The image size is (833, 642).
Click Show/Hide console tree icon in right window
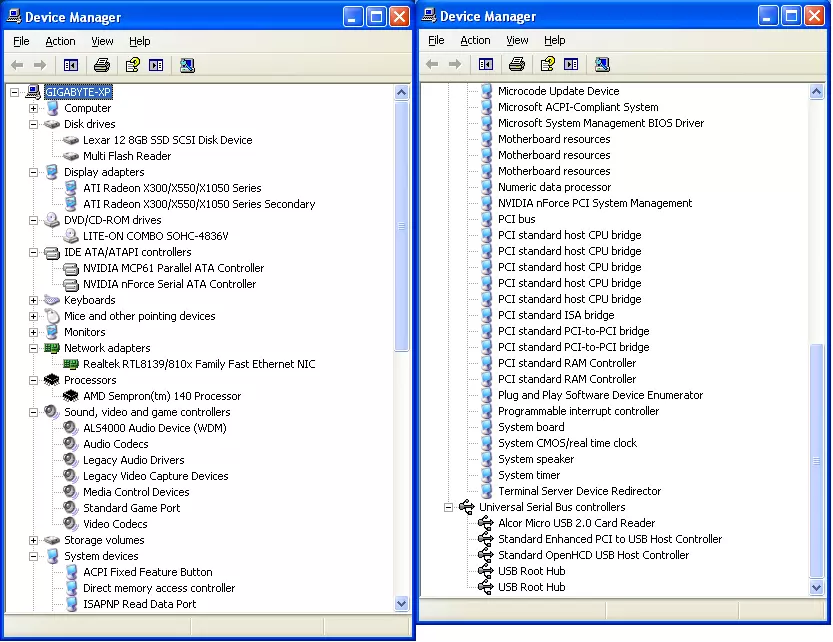(x=486, y=64)
